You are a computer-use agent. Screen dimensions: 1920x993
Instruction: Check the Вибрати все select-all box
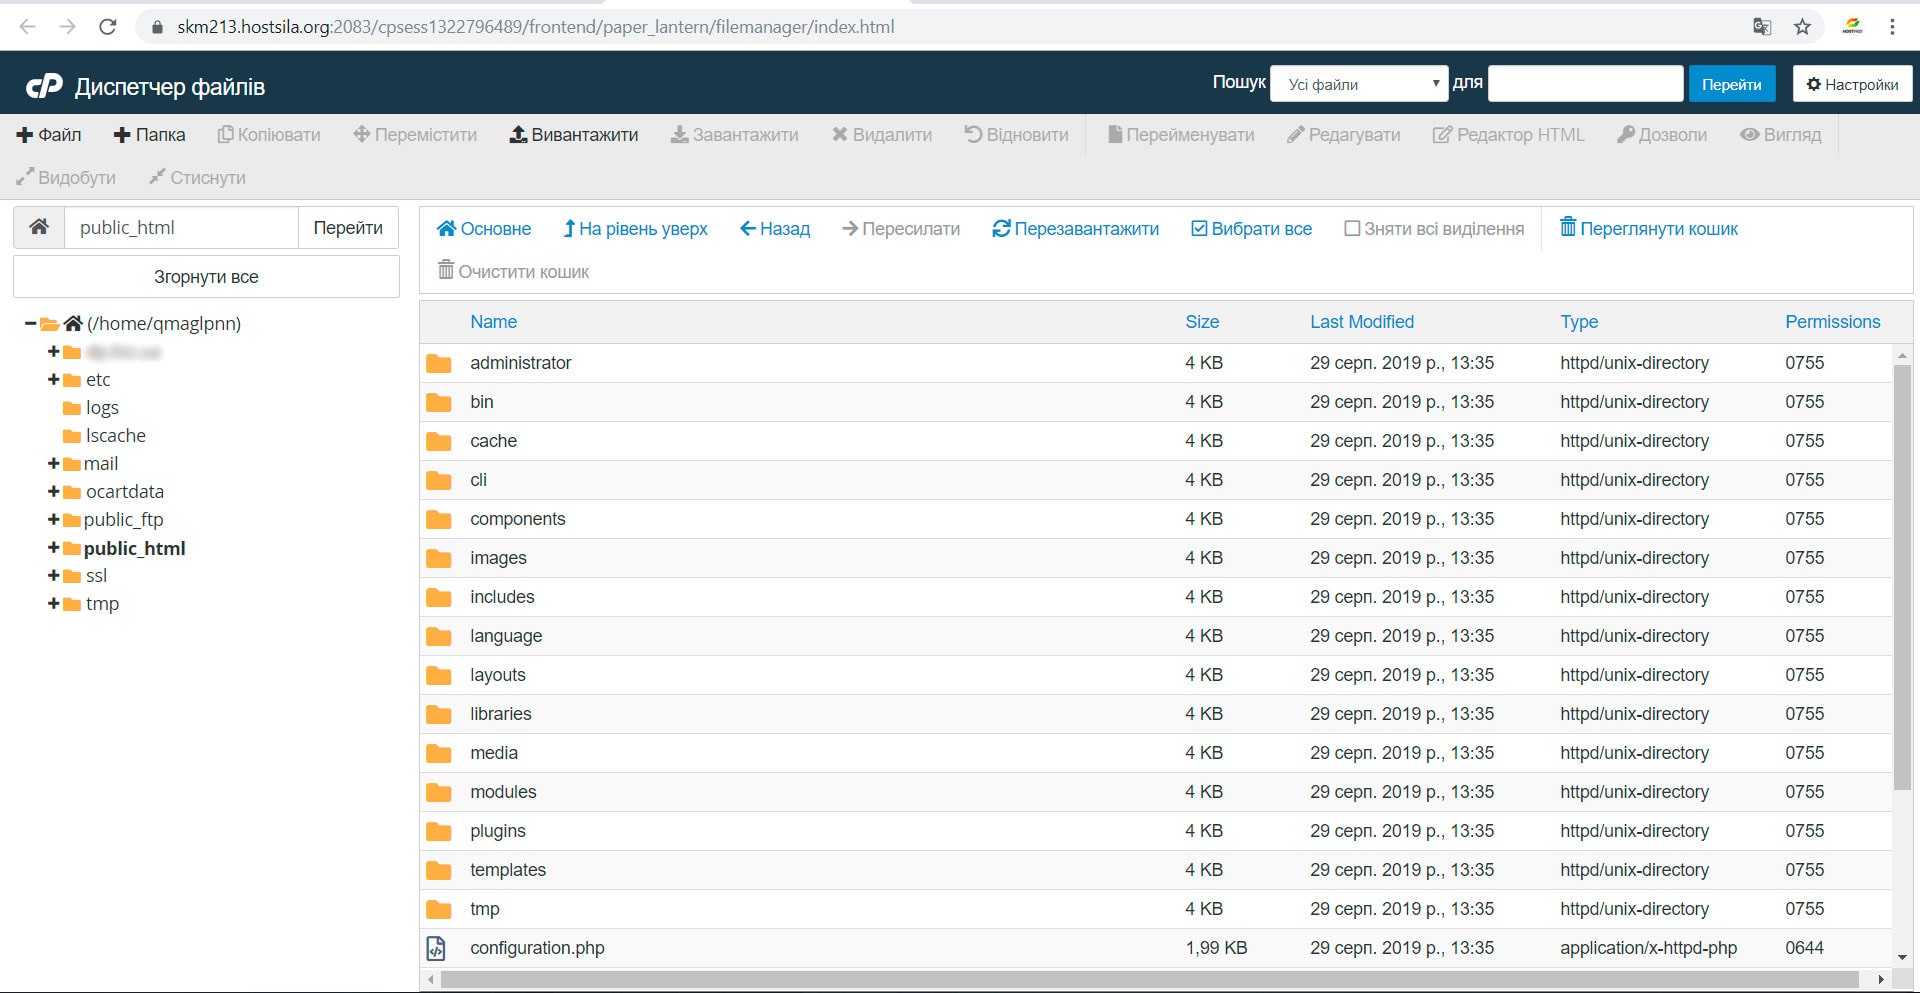tap(1200, 229)
